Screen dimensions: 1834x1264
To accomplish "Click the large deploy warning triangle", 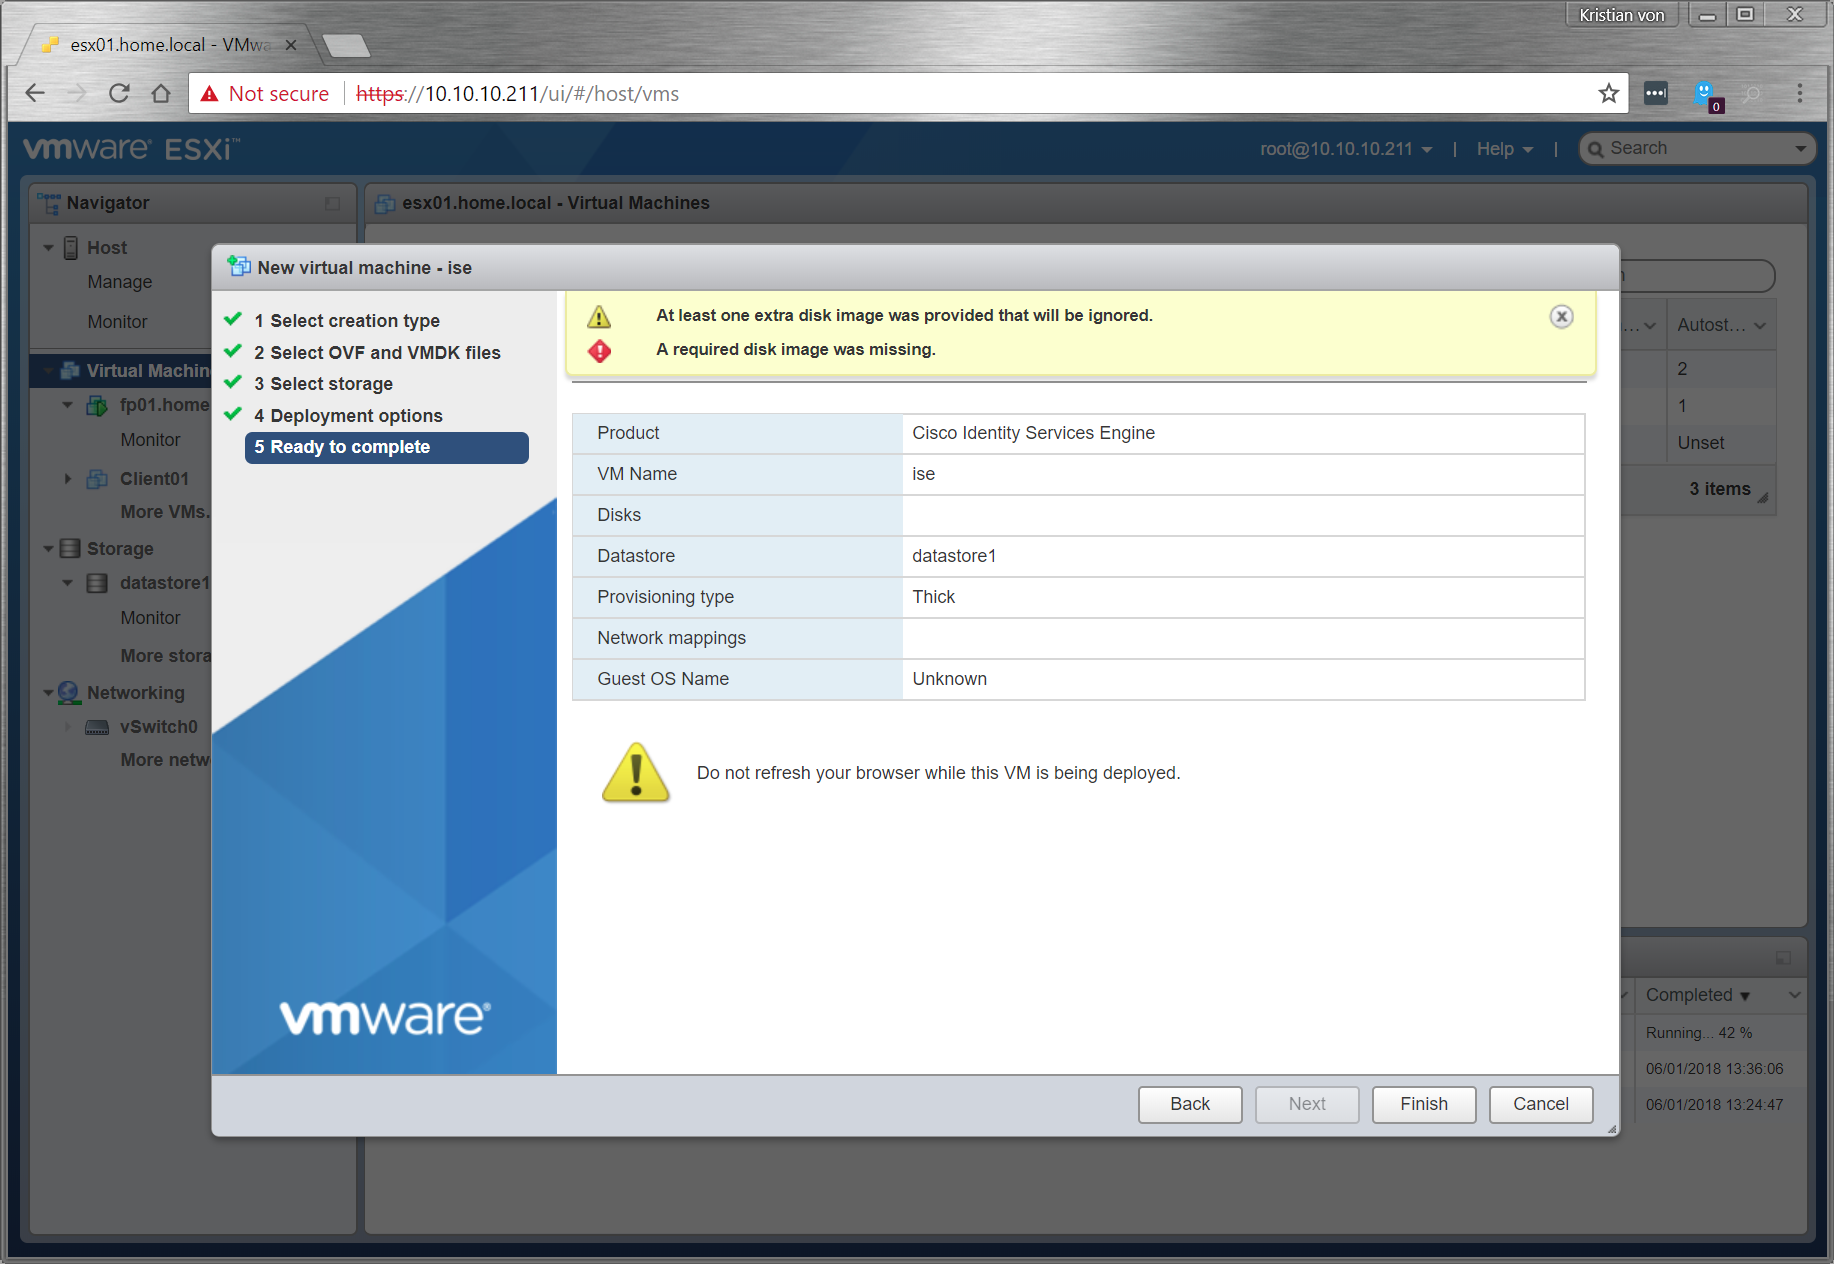I will click(636, 772).
